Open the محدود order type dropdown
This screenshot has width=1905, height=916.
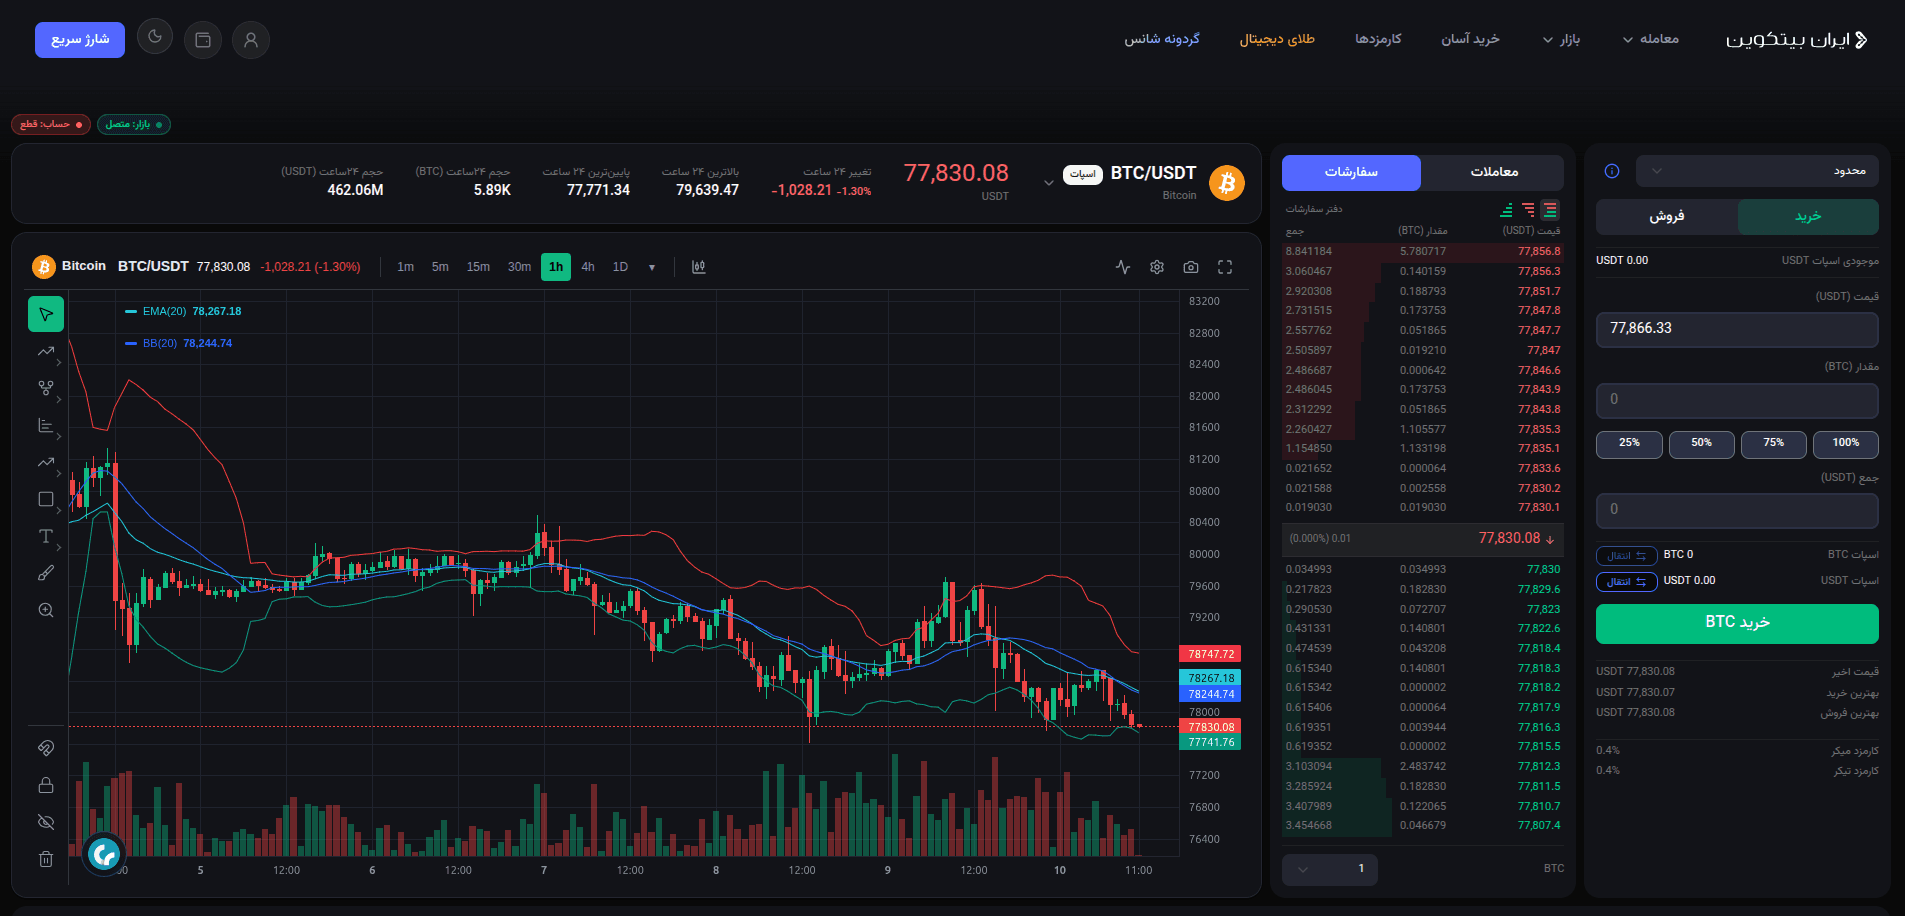1757,171
